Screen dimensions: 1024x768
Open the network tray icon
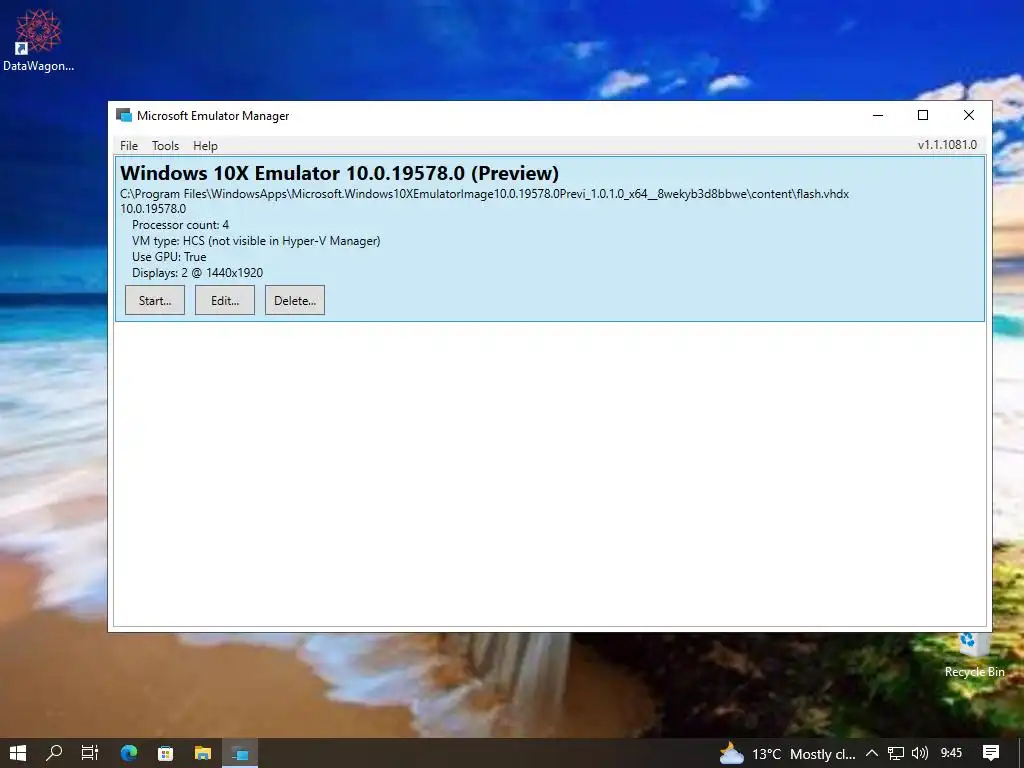tap(896, 754)
